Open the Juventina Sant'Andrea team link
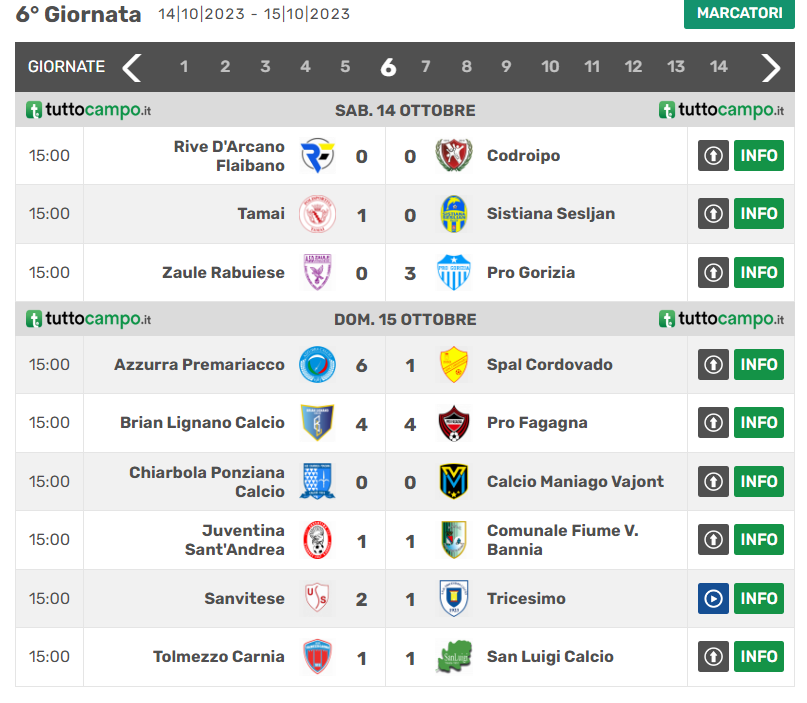 [235, 540]
